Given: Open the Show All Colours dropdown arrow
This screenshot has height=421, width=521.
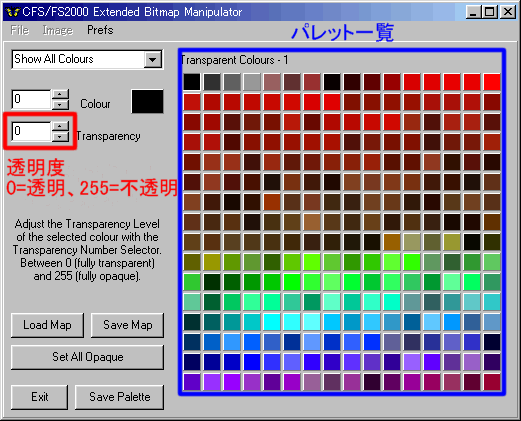Looking at the screenshot, I should pyautogui.click(x=153, y=60).
